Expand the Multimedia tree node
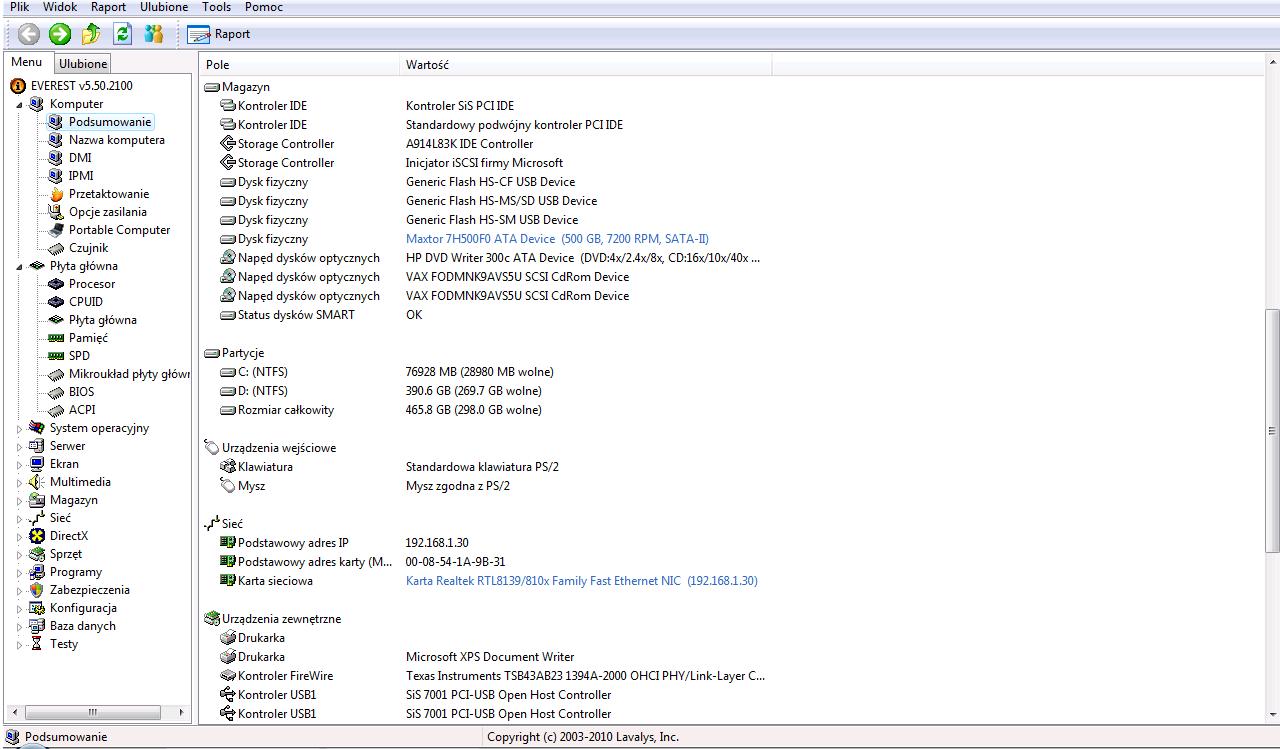This screenshot has width=1280, height=749. pyautogui.click(x=19, y=482)
